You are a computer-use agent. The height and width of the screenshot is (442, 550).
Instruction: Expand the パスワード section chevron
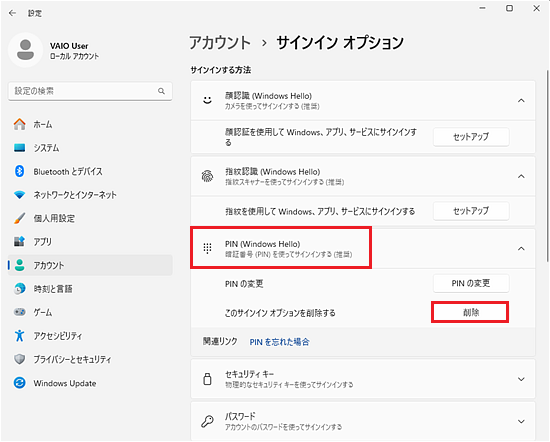521,421
